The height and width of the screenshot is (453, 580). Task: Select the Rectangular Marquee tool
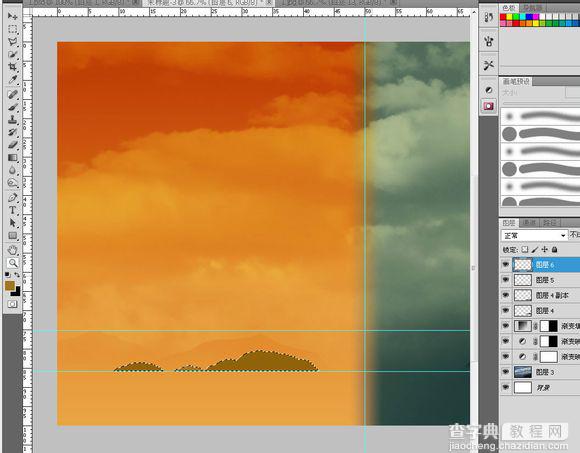pyautogui.click(x=13, y=29)
